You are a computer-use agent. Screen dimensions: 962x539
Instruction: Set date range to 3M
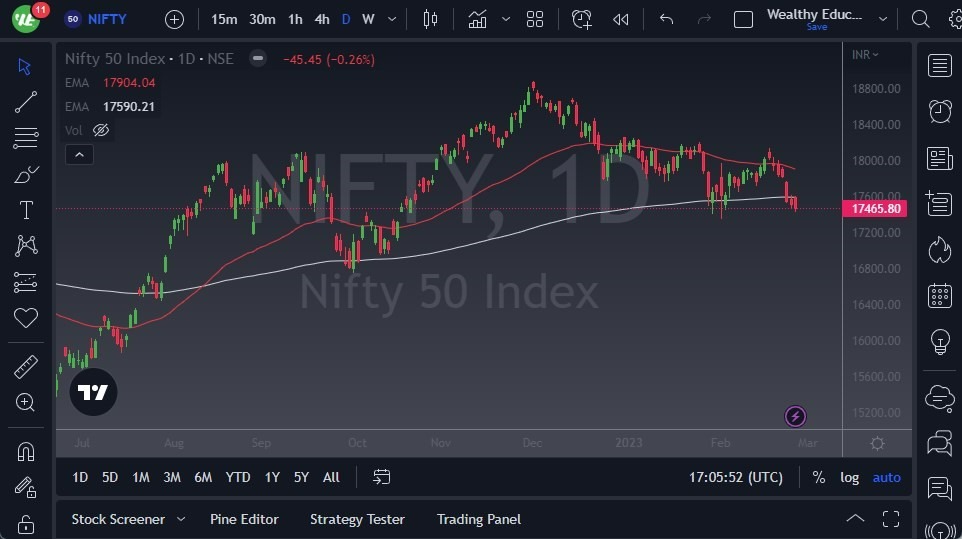(172, 477)
